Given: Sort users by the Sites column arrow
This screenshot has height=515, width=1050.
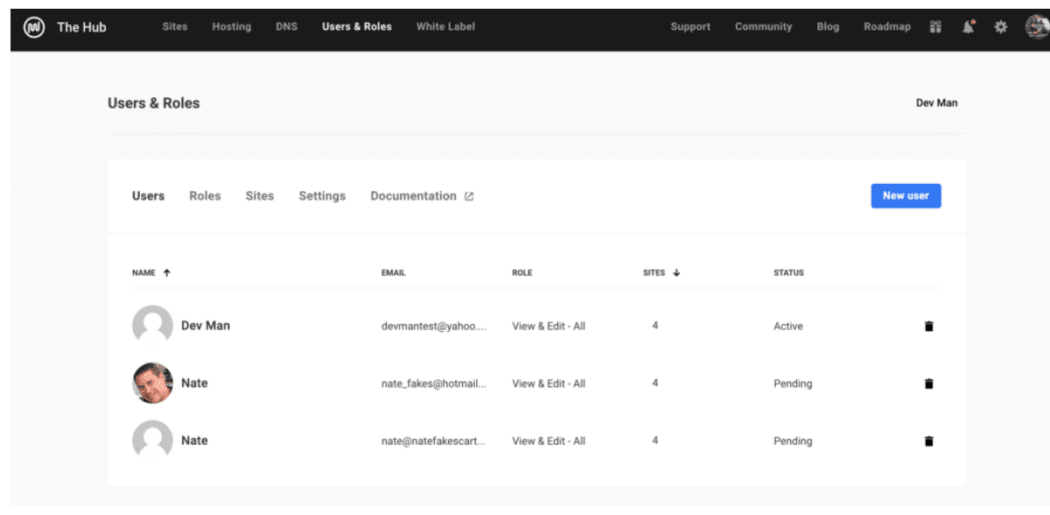Looking at the screenshot, I should [x=676, y=273].
